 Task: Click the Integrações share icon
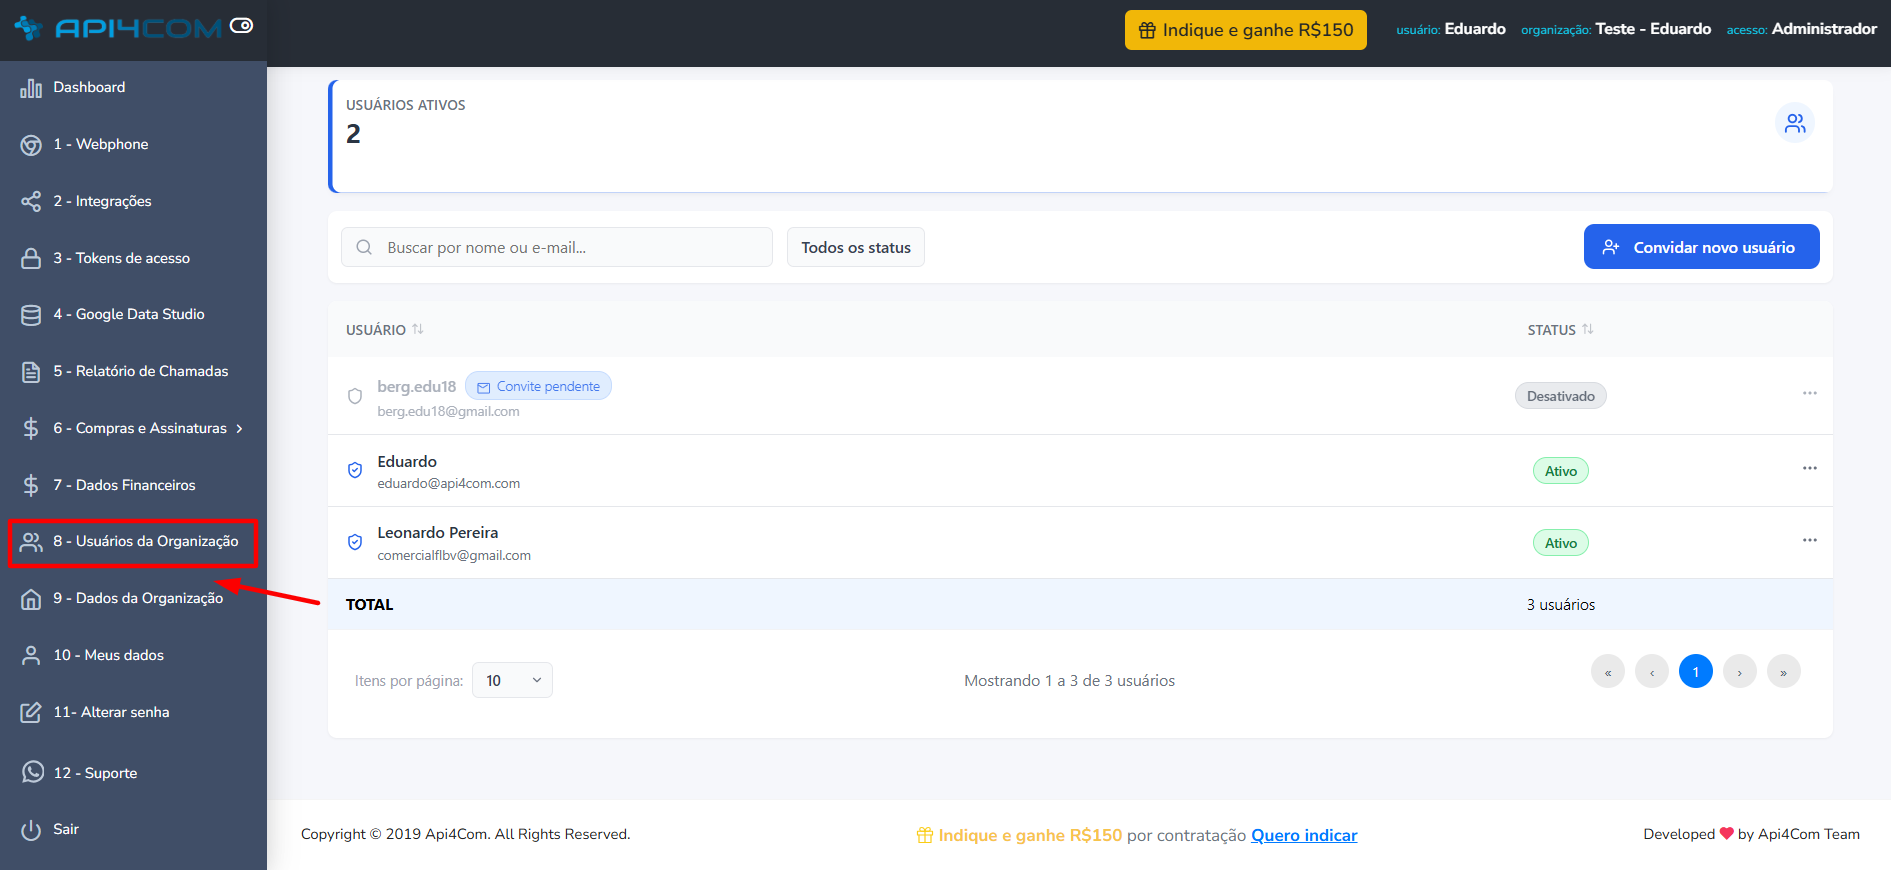pyautogui.click(x=31, y=201)
